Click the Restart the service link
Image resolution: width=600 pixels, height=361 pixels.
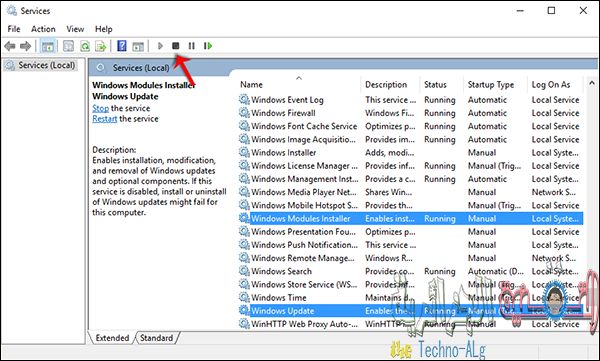pyautogui.click(x=104, y=119)
